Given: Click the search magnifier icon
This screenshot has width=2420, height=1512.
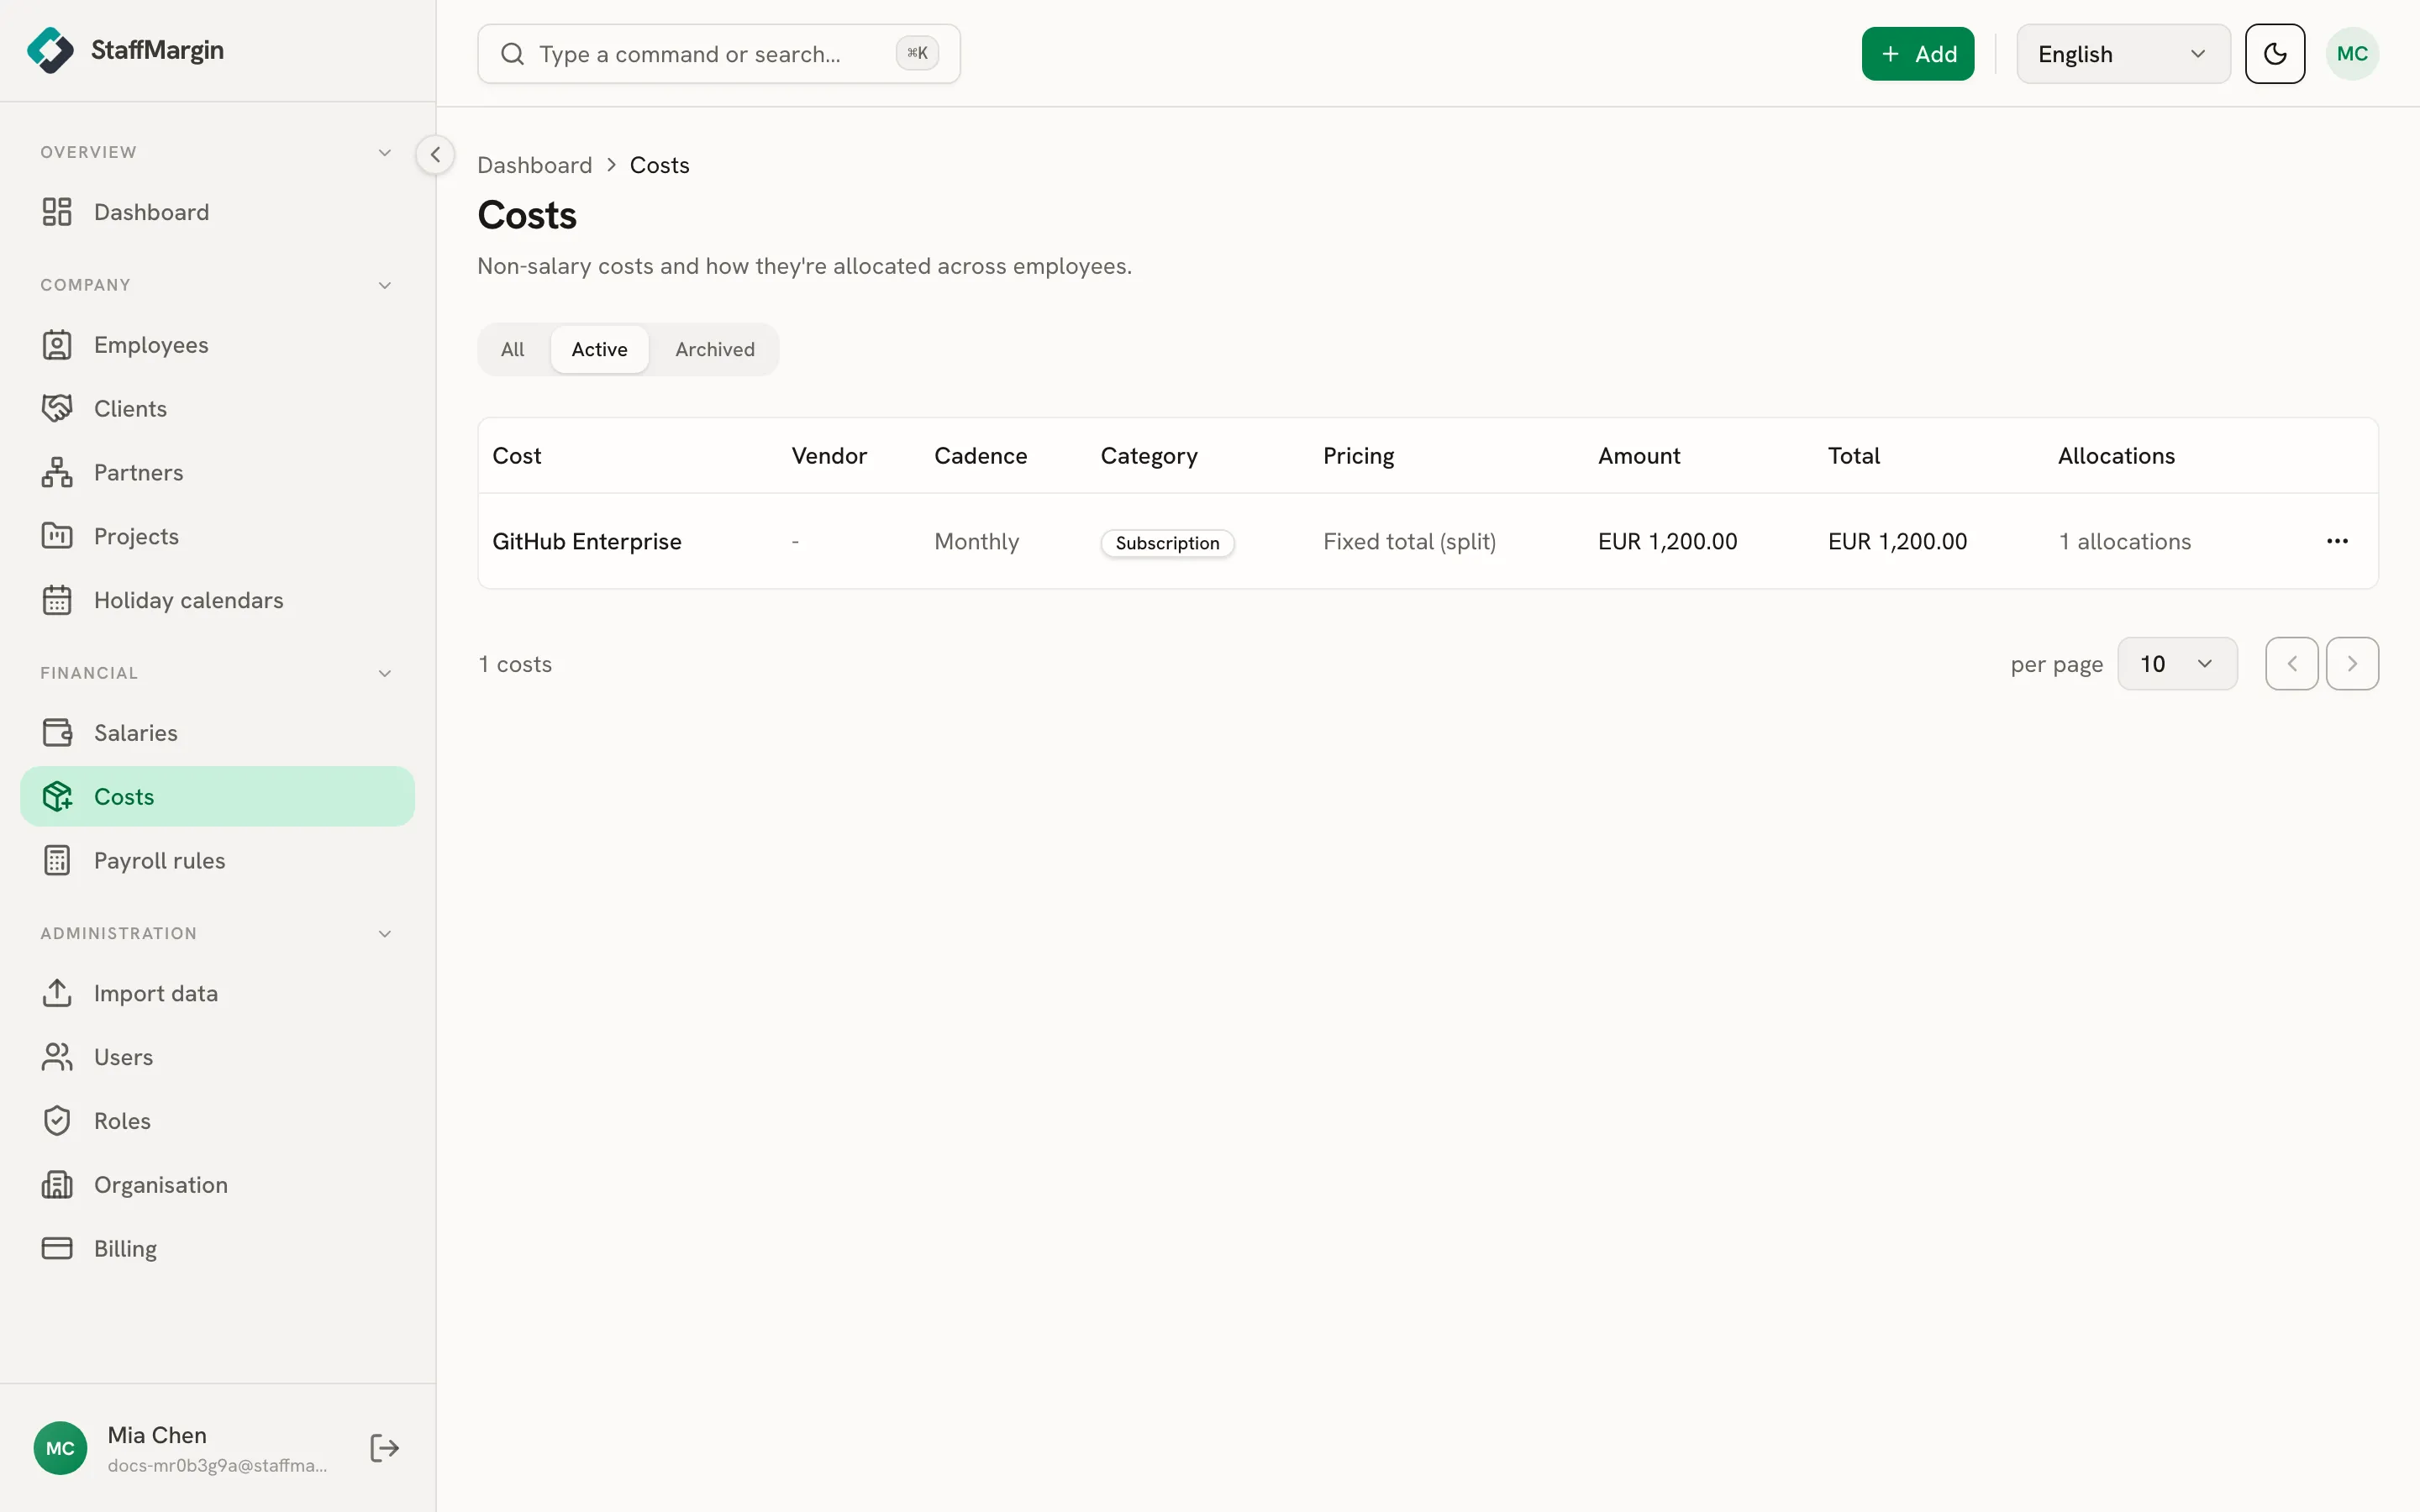Looking at the screenshot, I should click(512, 54).
